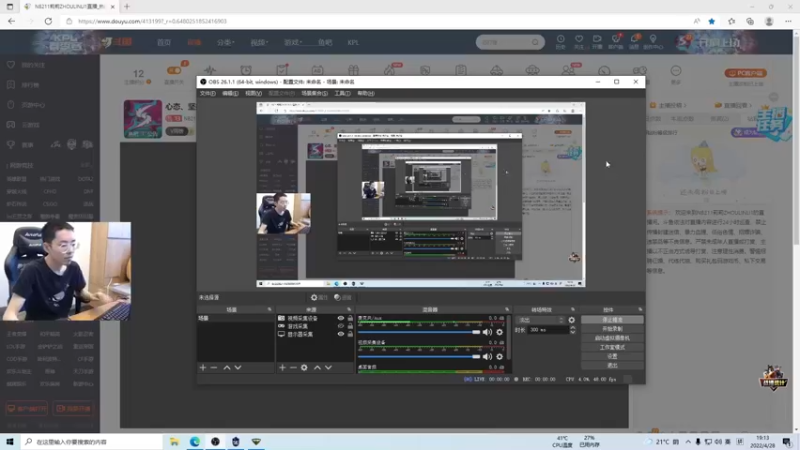This screenshot has width=800, height=450.
Task: Click Douyu search magnifier icon
Action: tap(535, 42)
